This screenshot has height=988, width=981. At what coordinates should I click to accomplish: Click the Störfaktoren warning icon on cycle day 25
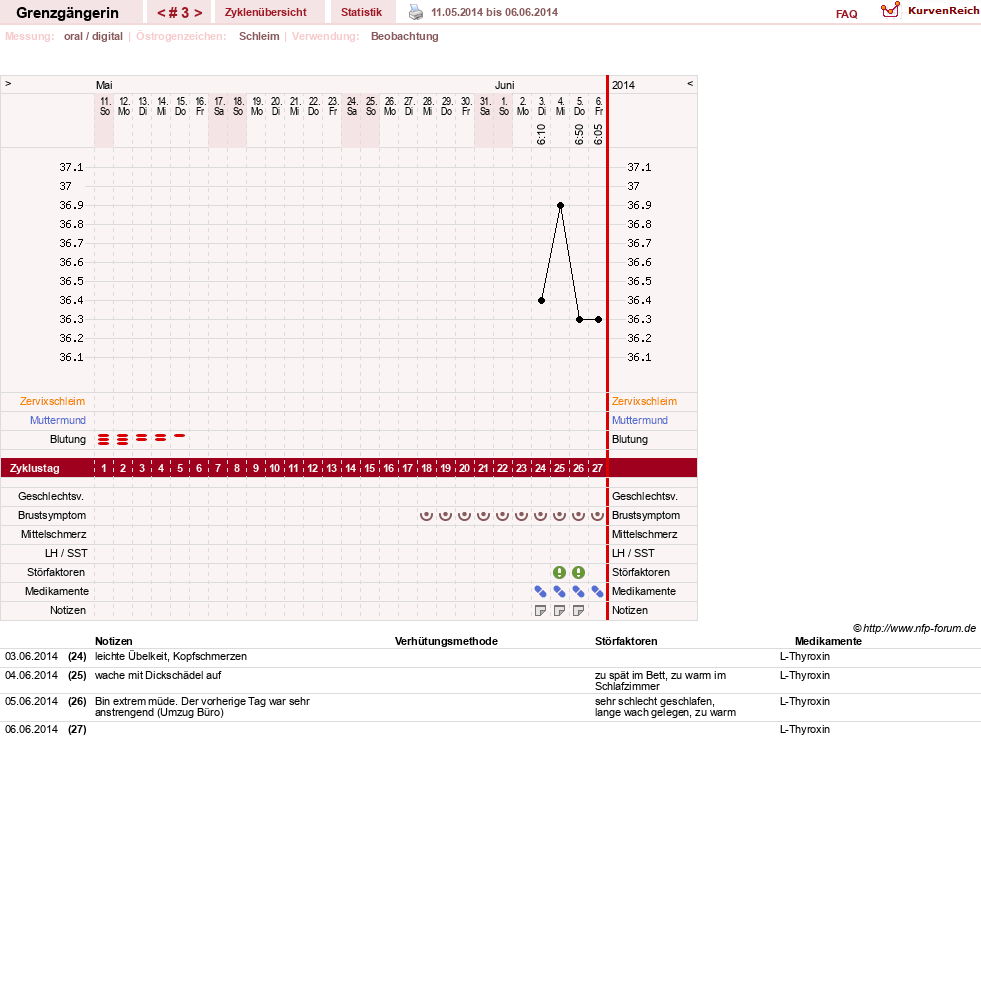559,572
